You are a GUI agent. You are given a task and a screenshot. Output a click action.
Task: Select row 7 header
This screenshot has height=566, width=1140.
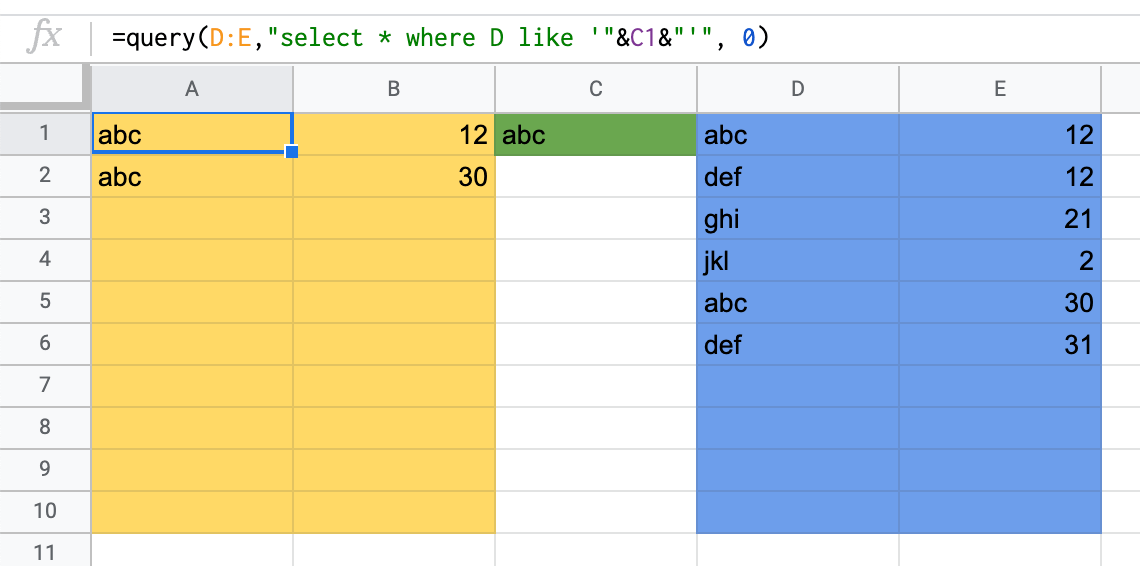click(x=44, y=386)
